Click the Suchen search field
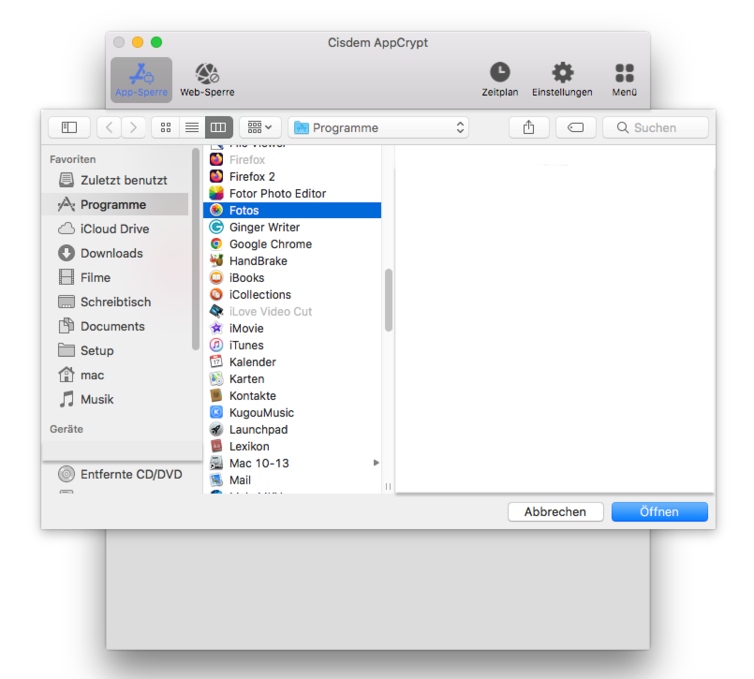754x679 pixels. coord(655,127)
